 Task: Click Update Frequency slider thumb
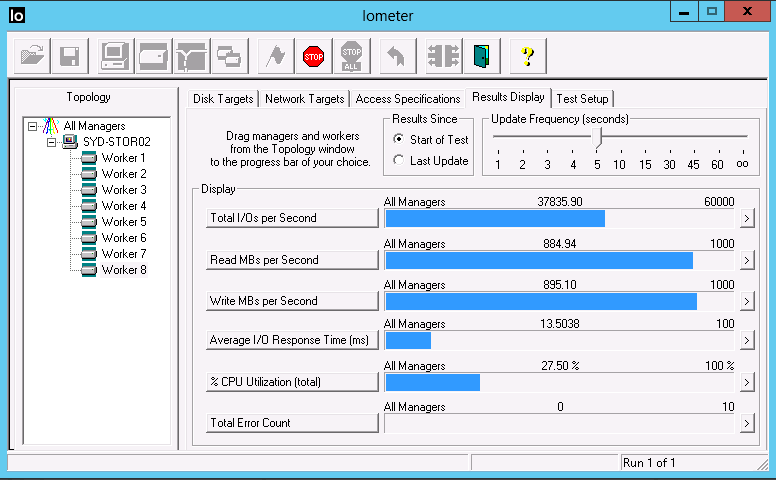click(x=597, y=137)
